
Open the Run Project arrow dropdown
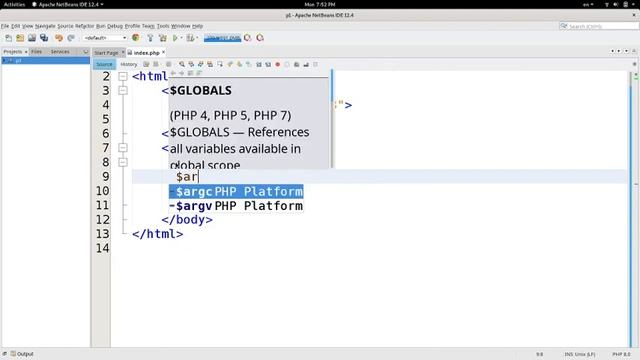point(181,38)
